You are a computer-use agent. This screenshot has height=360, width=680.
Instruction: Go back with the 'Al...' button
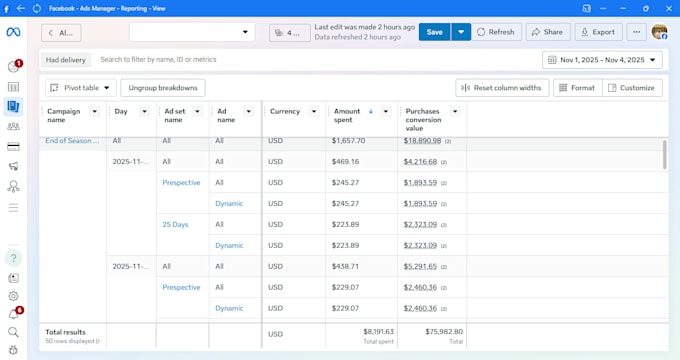click(61, 33)
